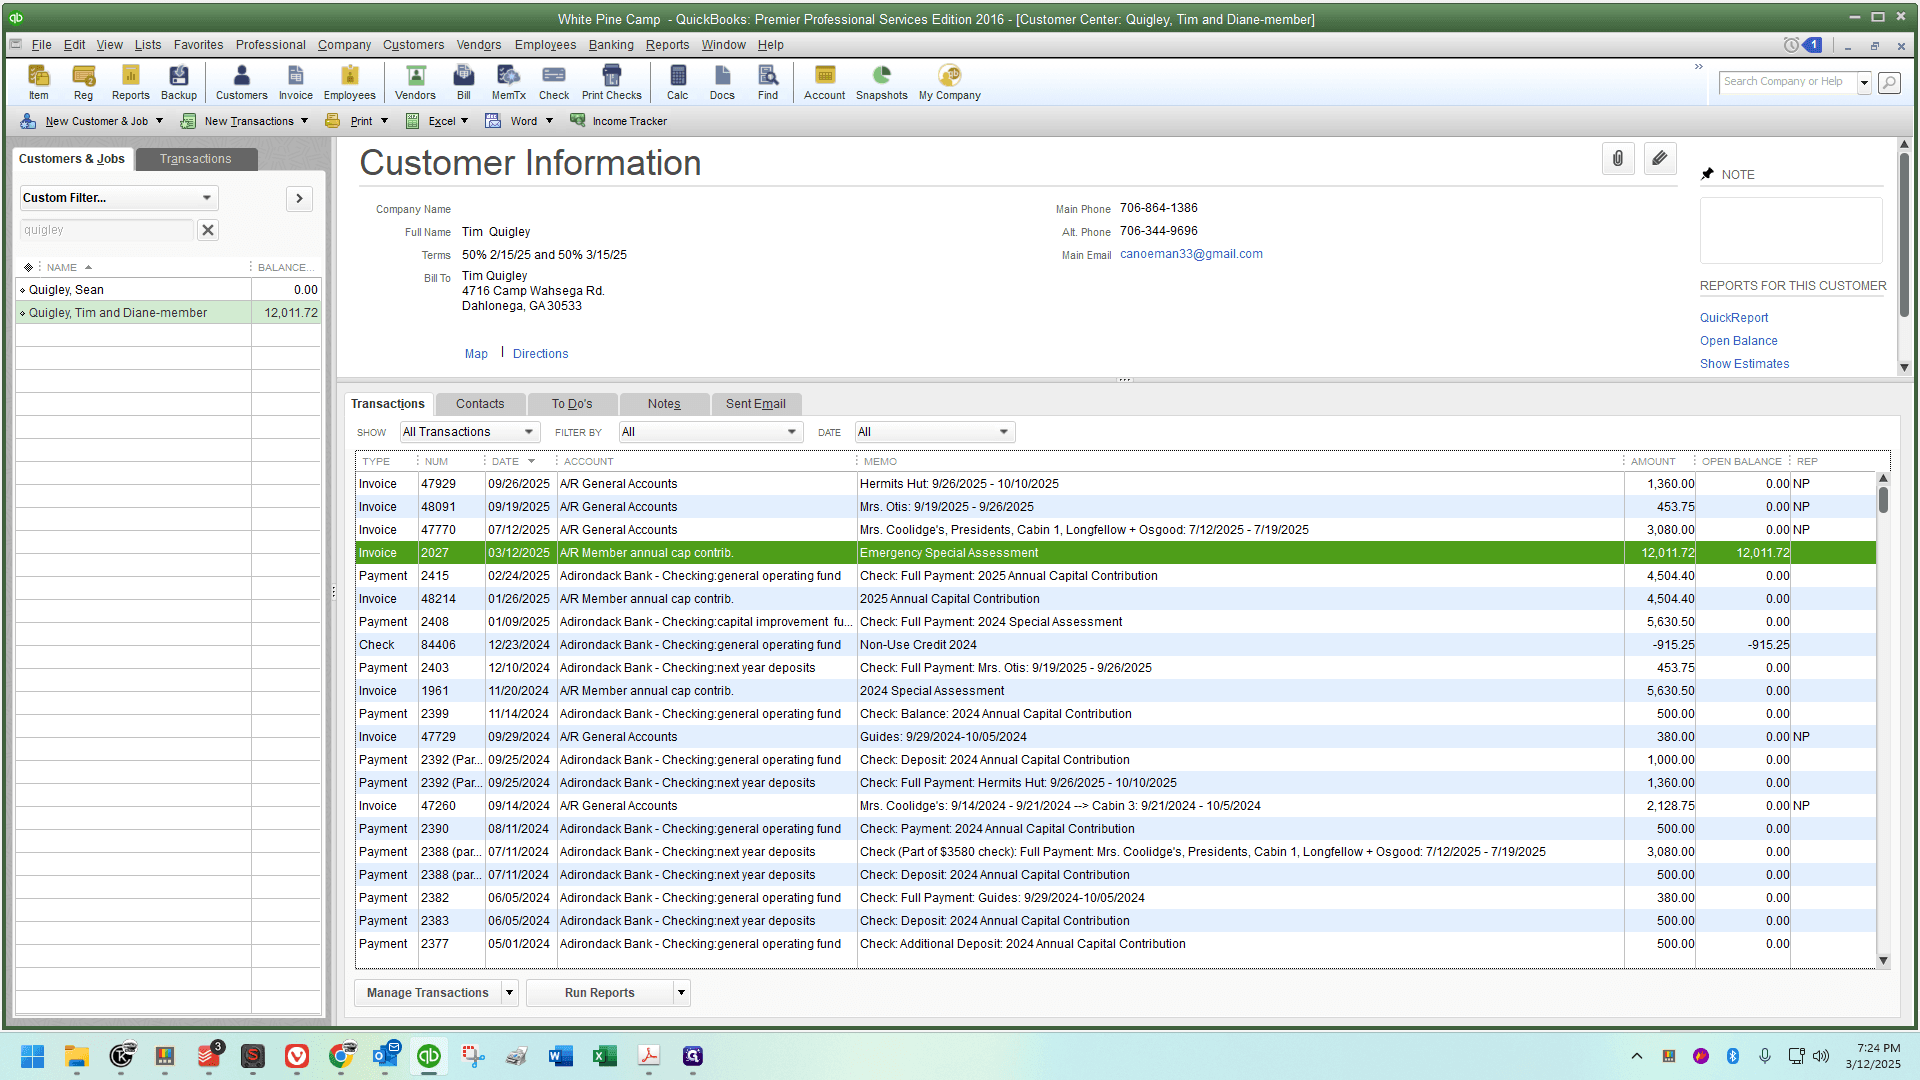The width and height of the screenshot is (1920, 1080).
Task: Open the Show All Transactions dropdown
Action: pos(469,432)
